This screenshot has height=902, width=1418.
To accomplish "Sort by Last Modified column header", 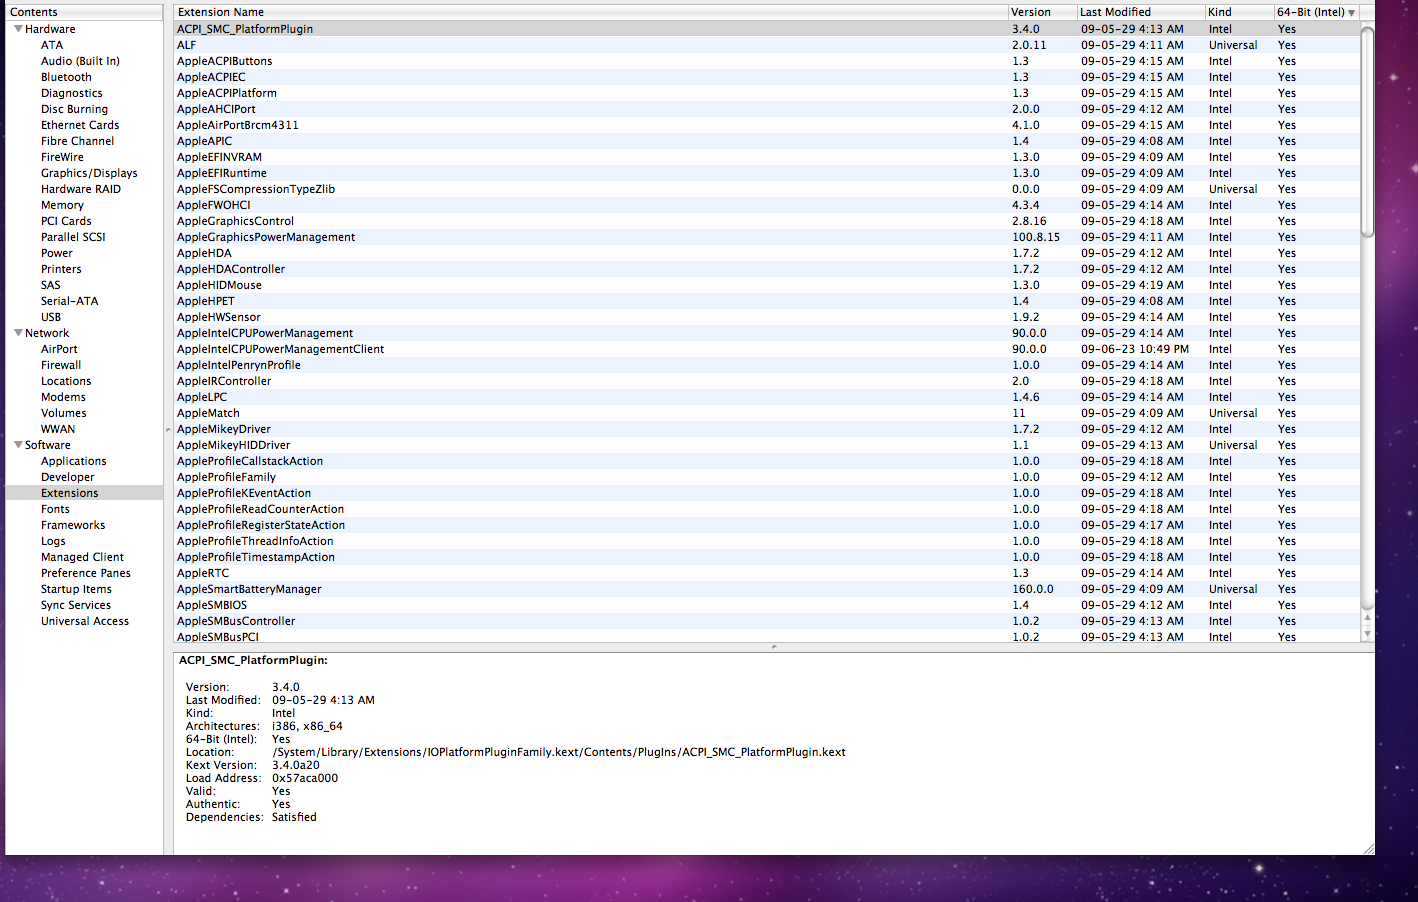I will click(x=1140, y=12).
